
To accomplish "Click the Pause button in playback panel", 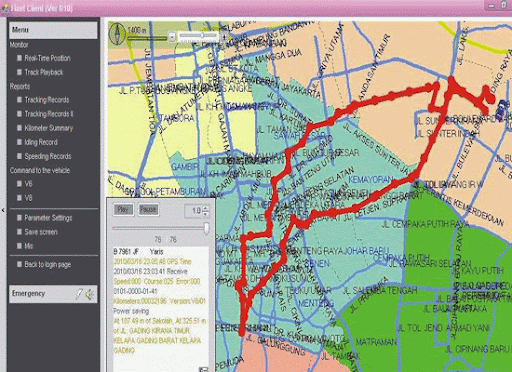I will click(x=148, y=210).
